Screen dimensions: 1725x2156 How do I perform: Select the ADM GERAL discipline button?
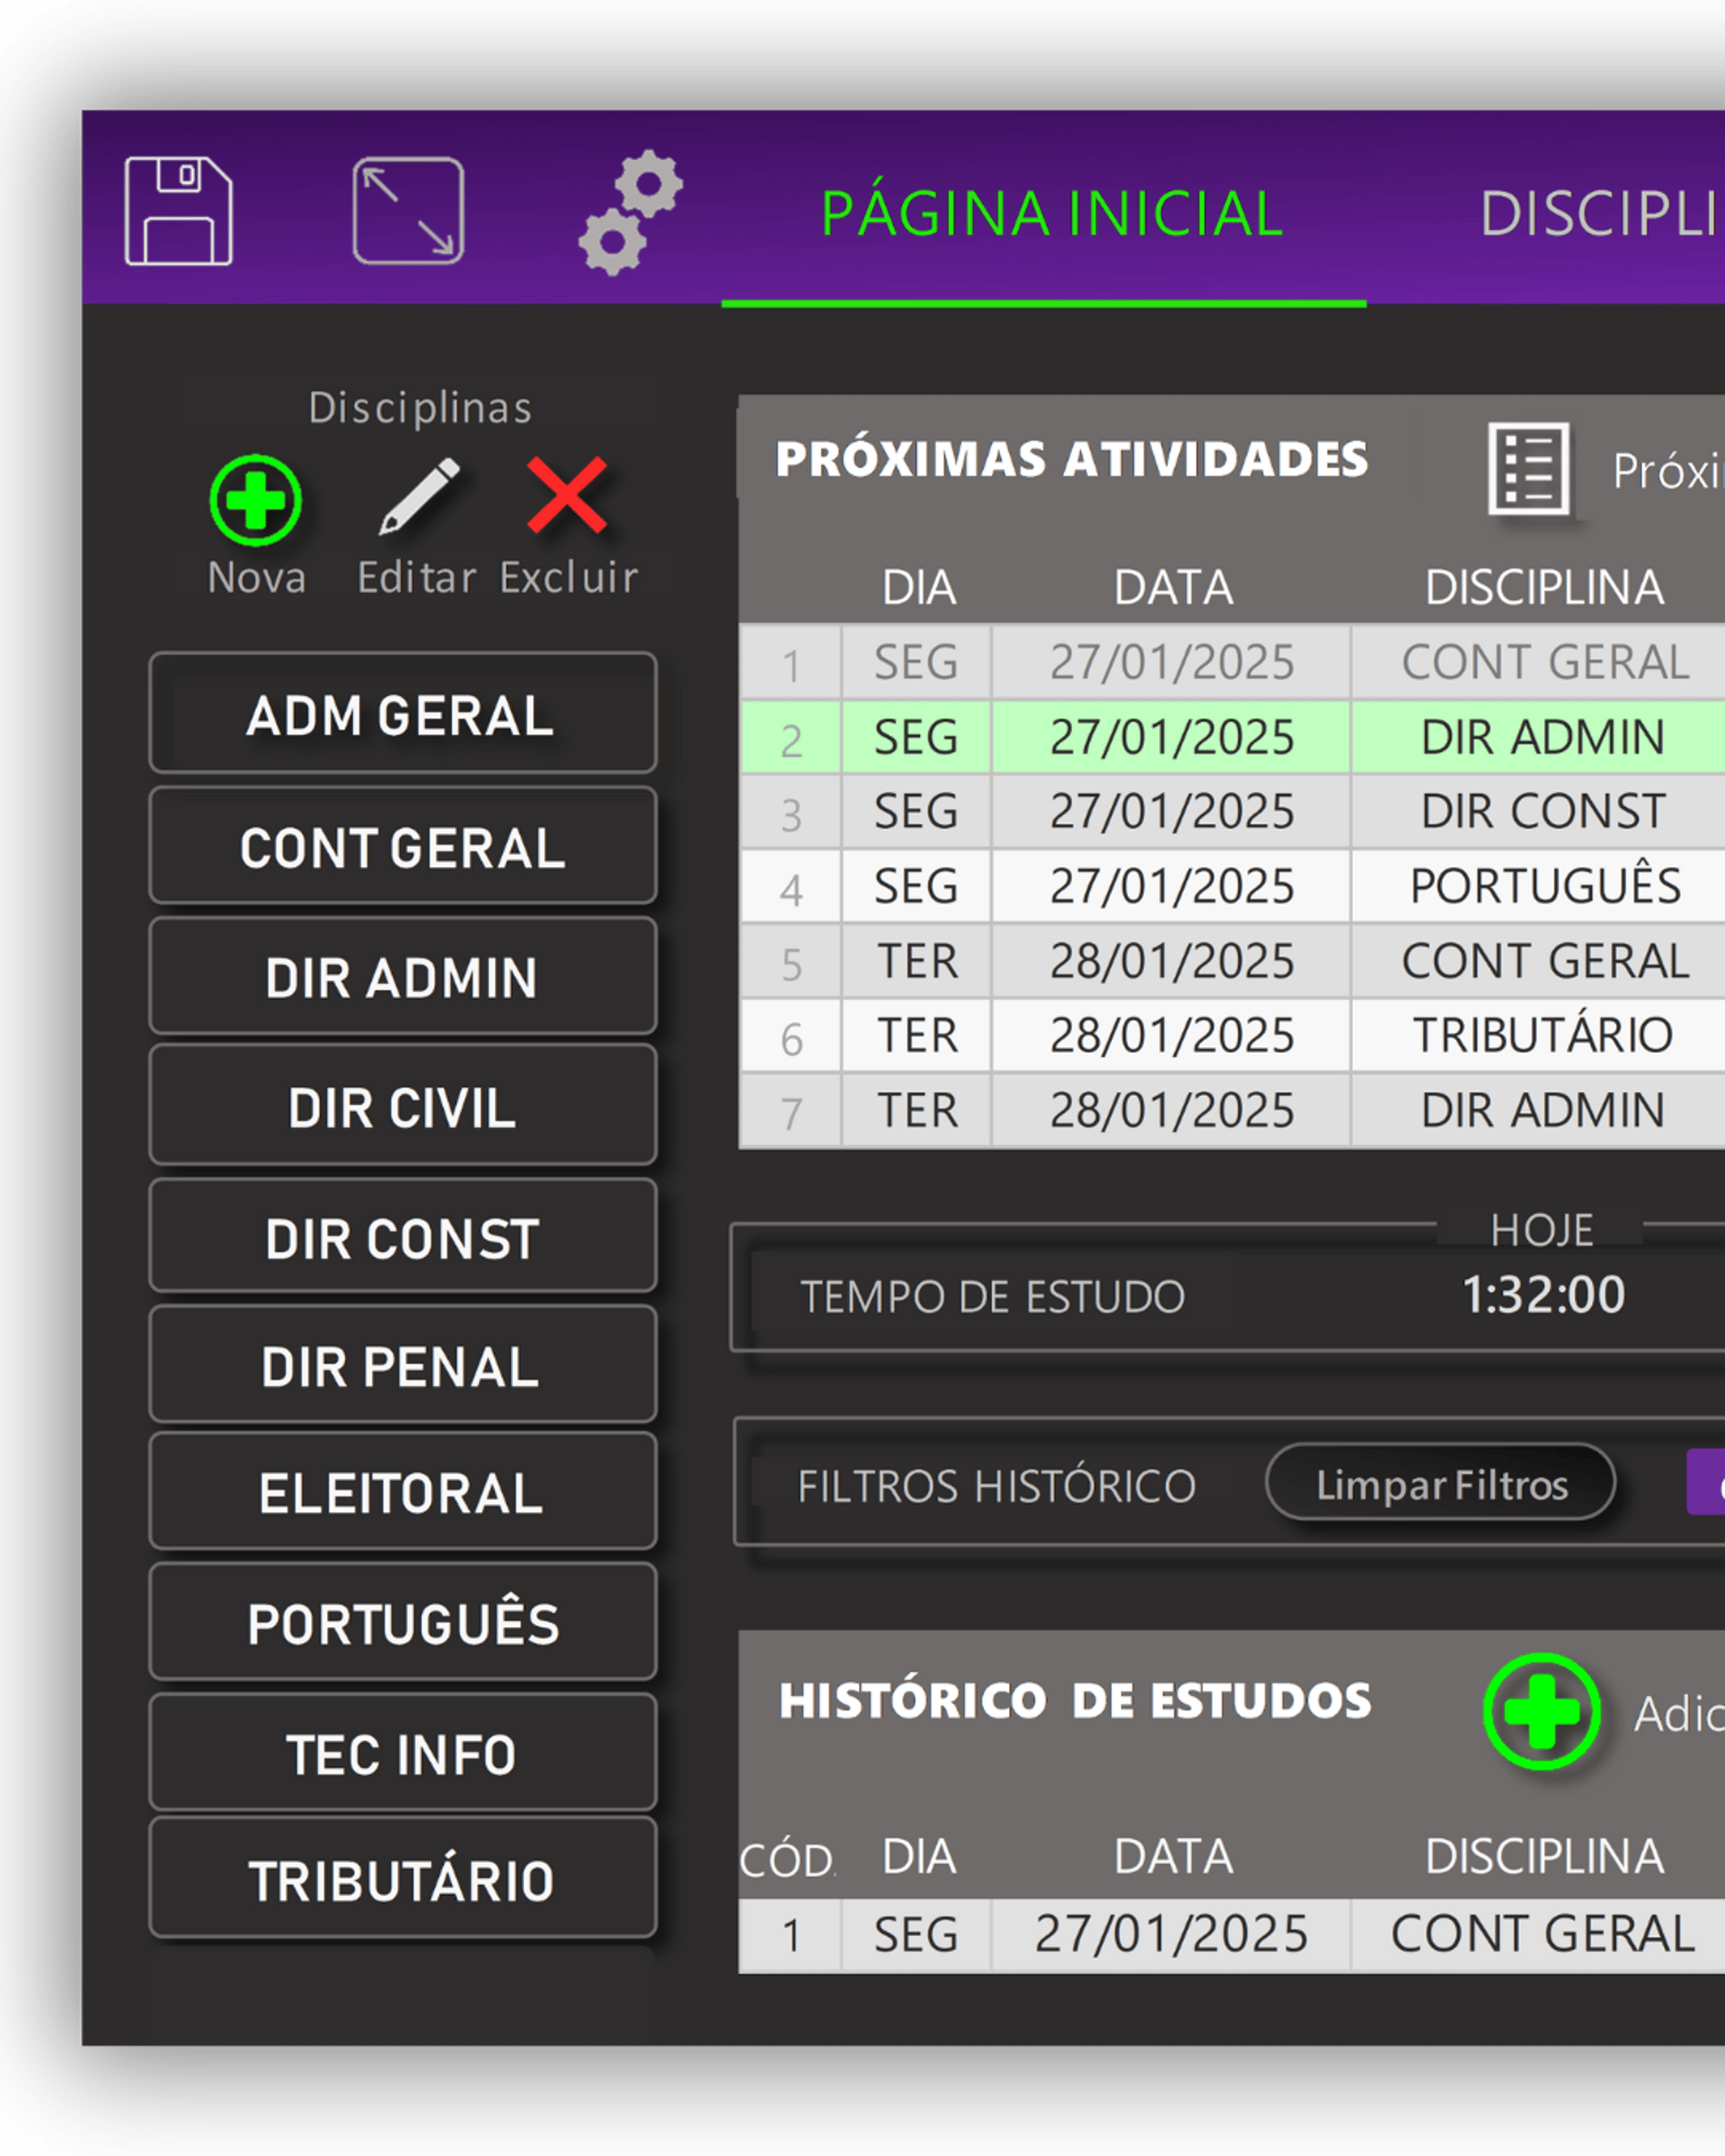click(x=402, y=714)
